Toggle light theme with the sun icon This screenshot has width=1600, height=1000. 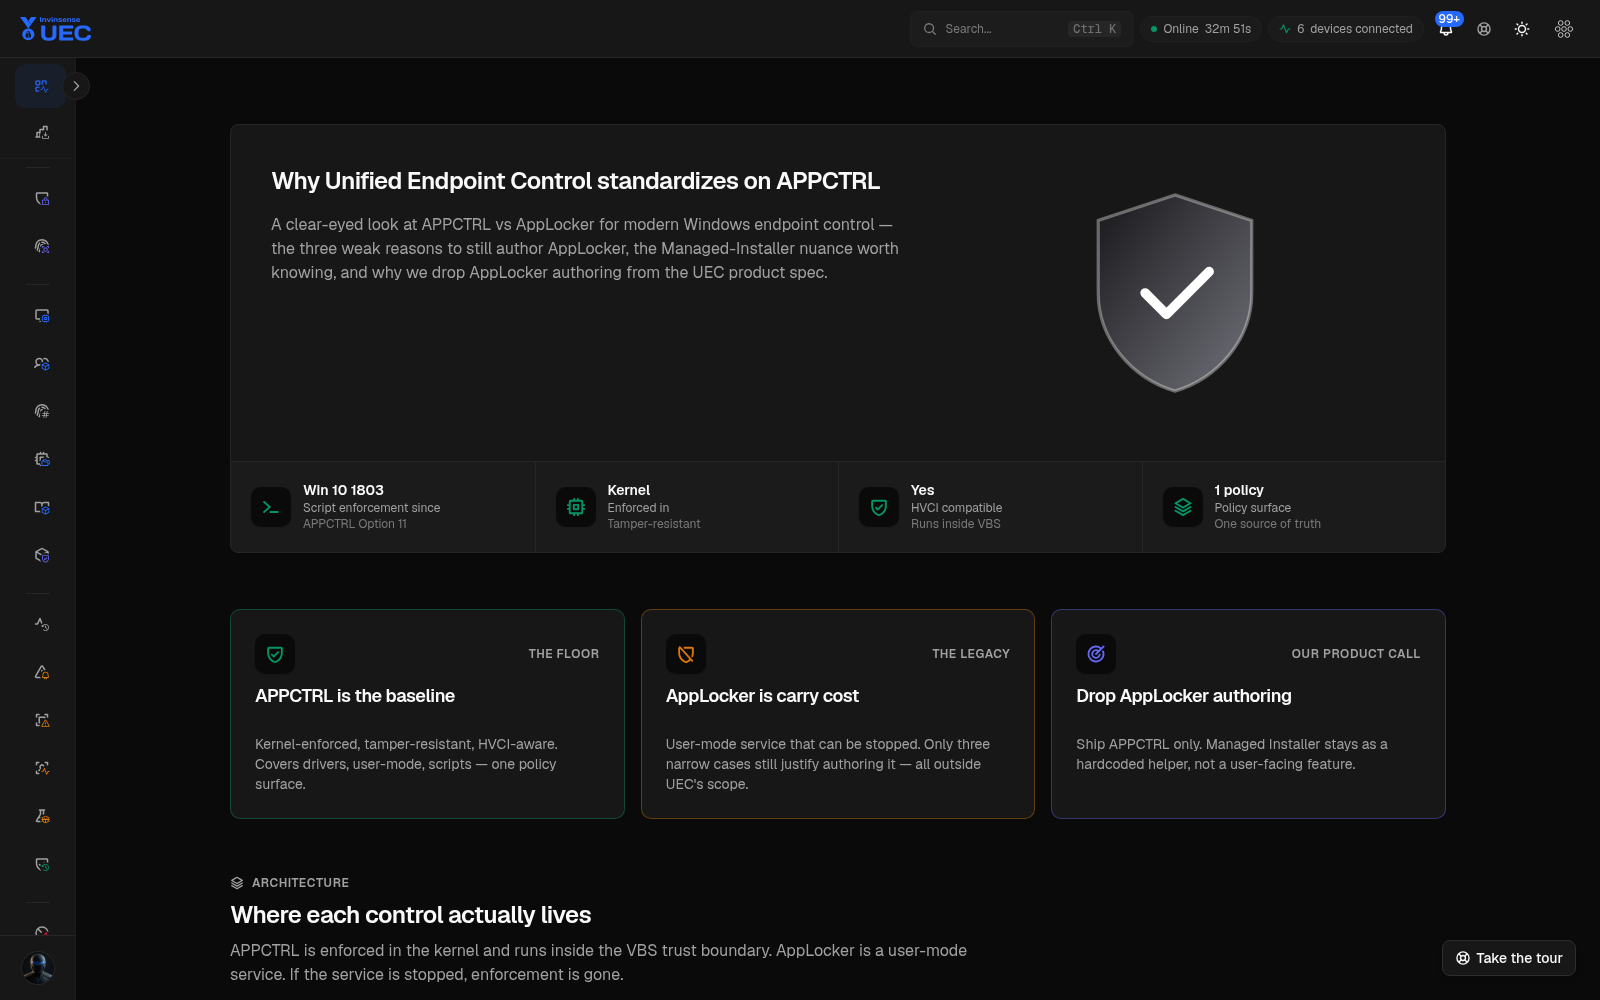click(x=1522, y=29)
